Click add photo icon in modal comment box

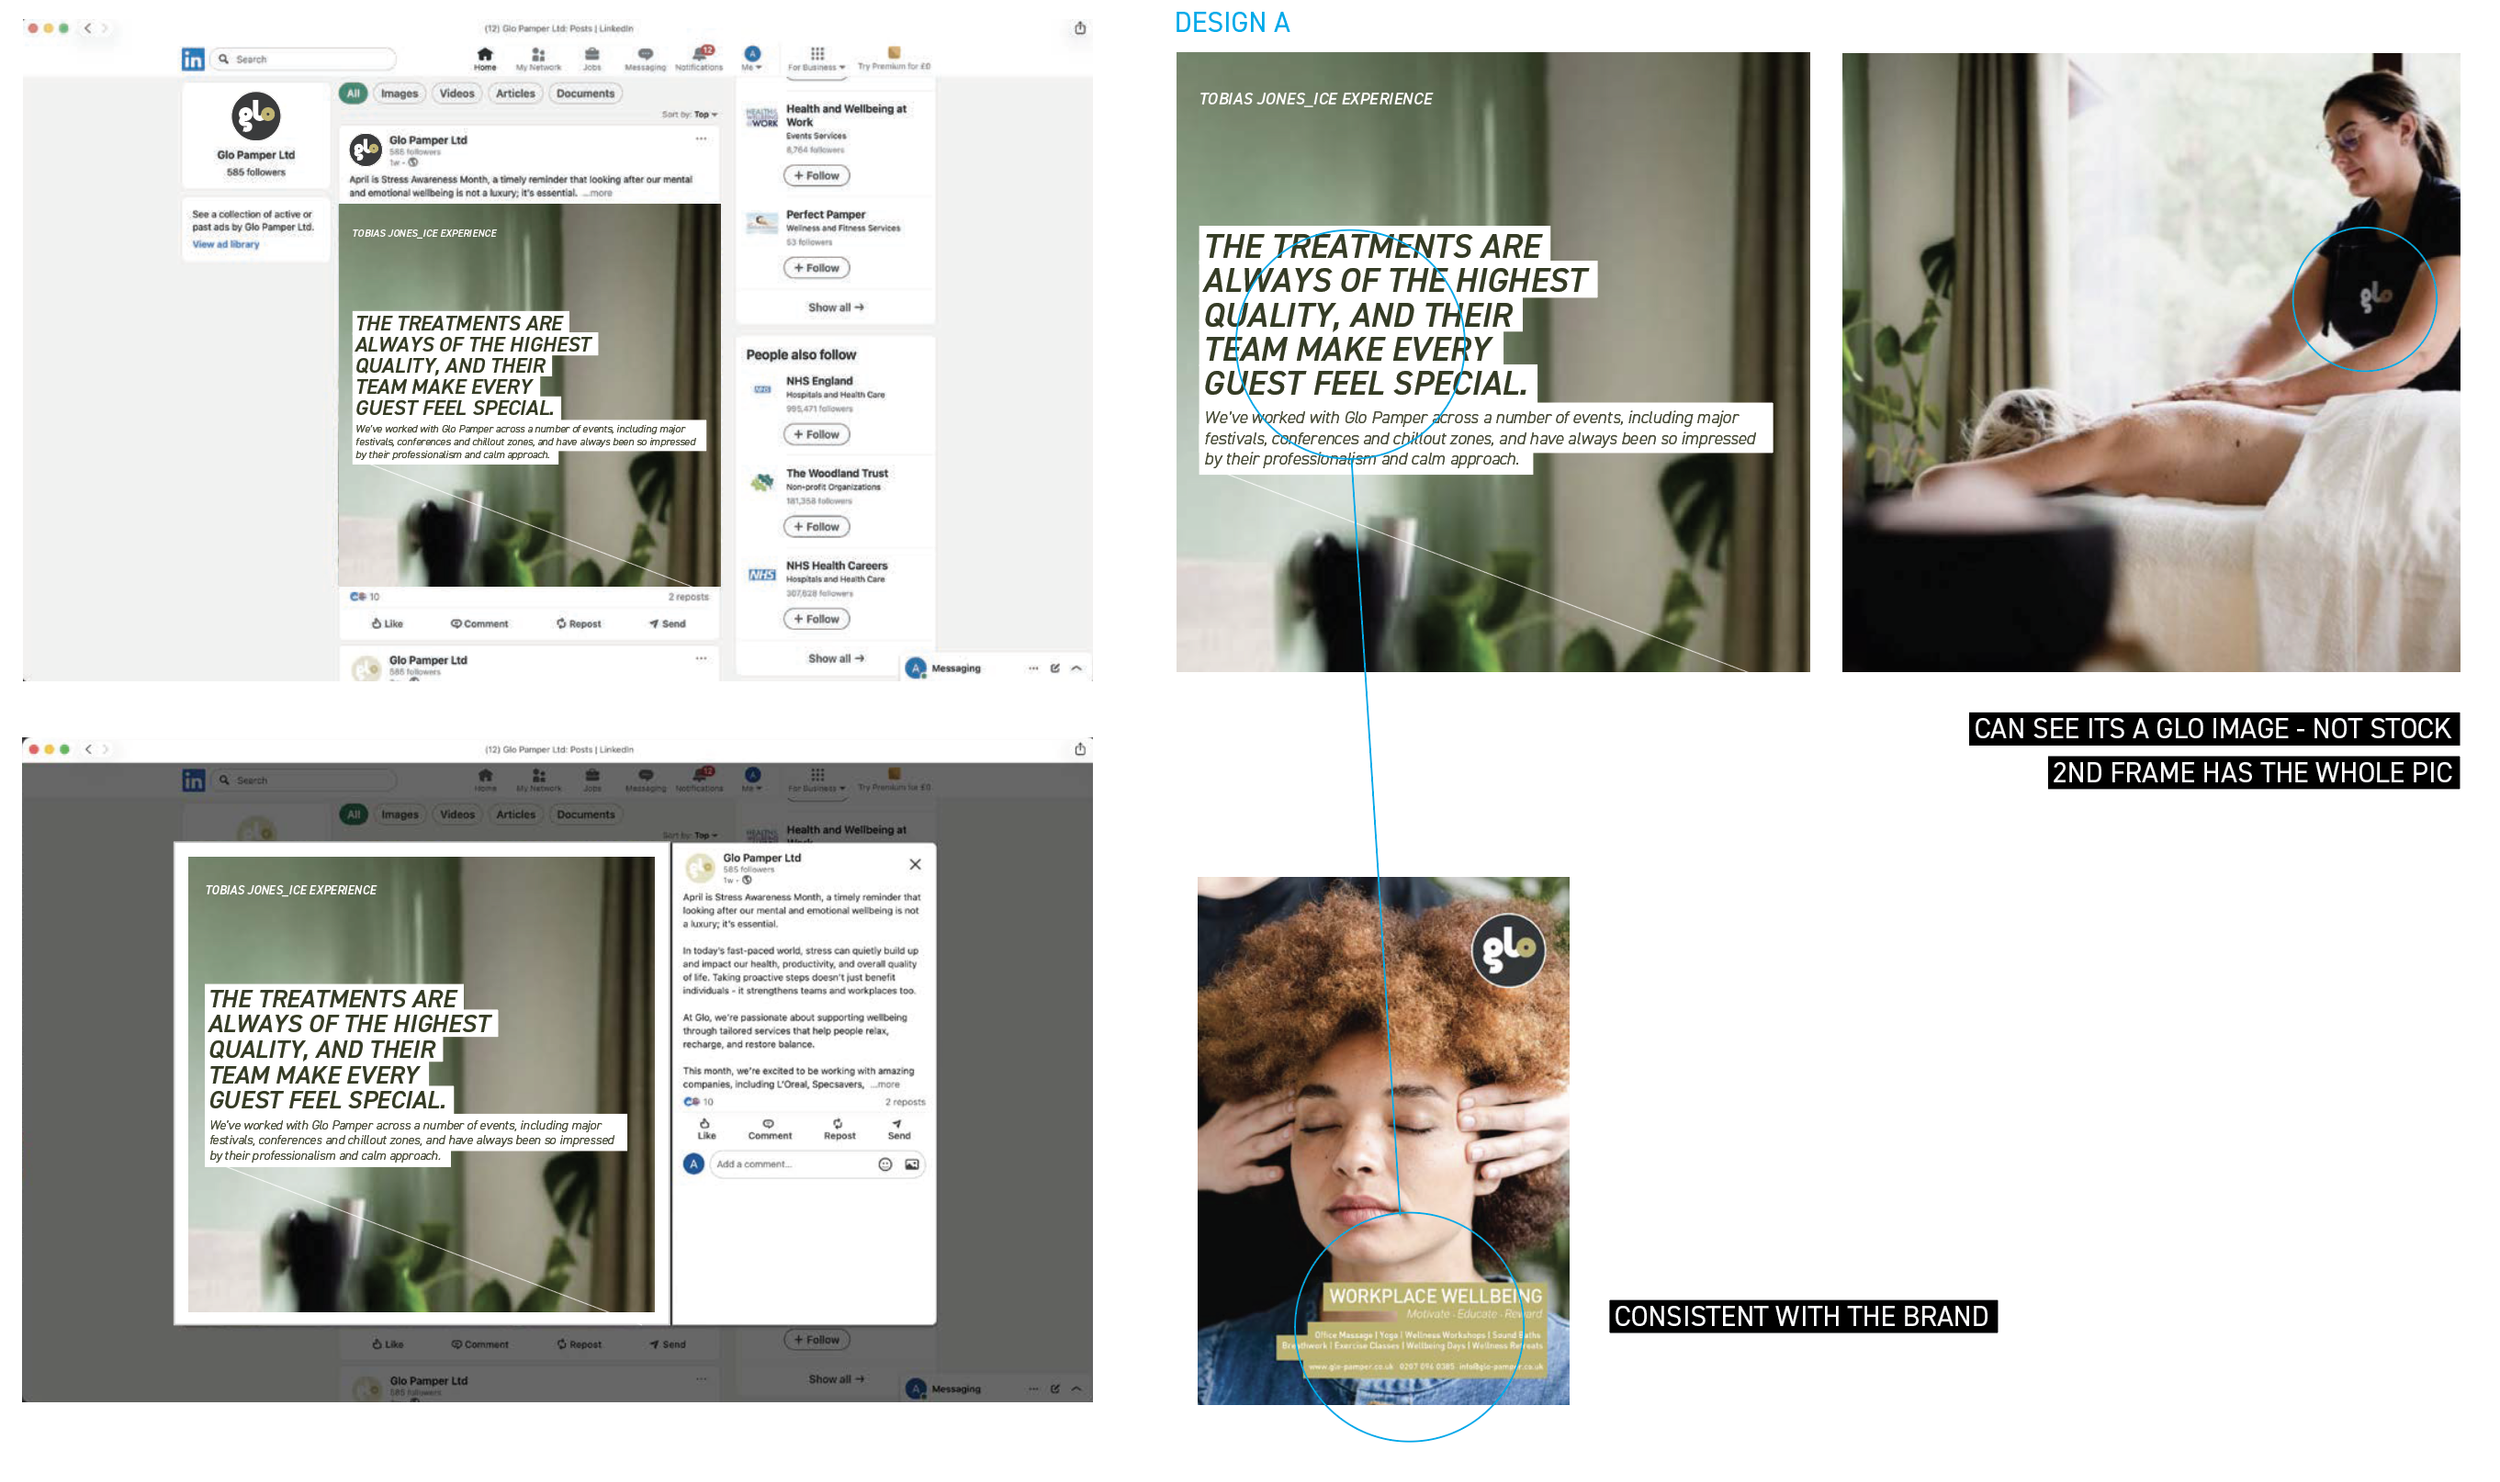coord(912,1164)
